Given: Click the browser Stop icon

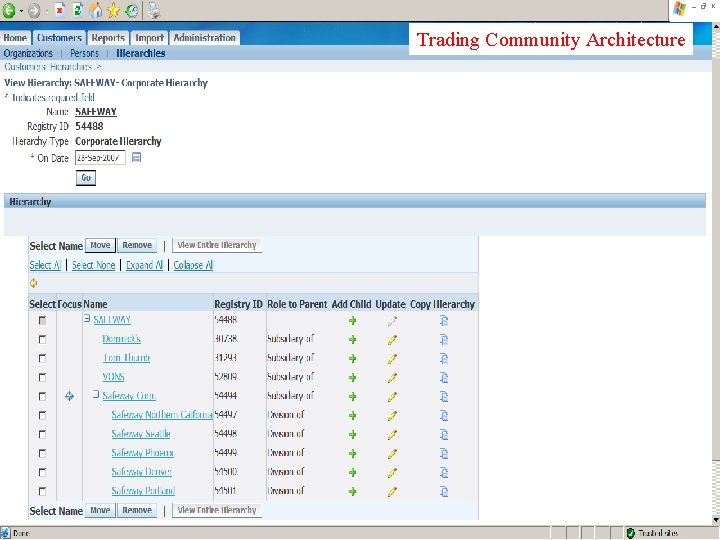Looking at the screenshot, I should [60, 10].
